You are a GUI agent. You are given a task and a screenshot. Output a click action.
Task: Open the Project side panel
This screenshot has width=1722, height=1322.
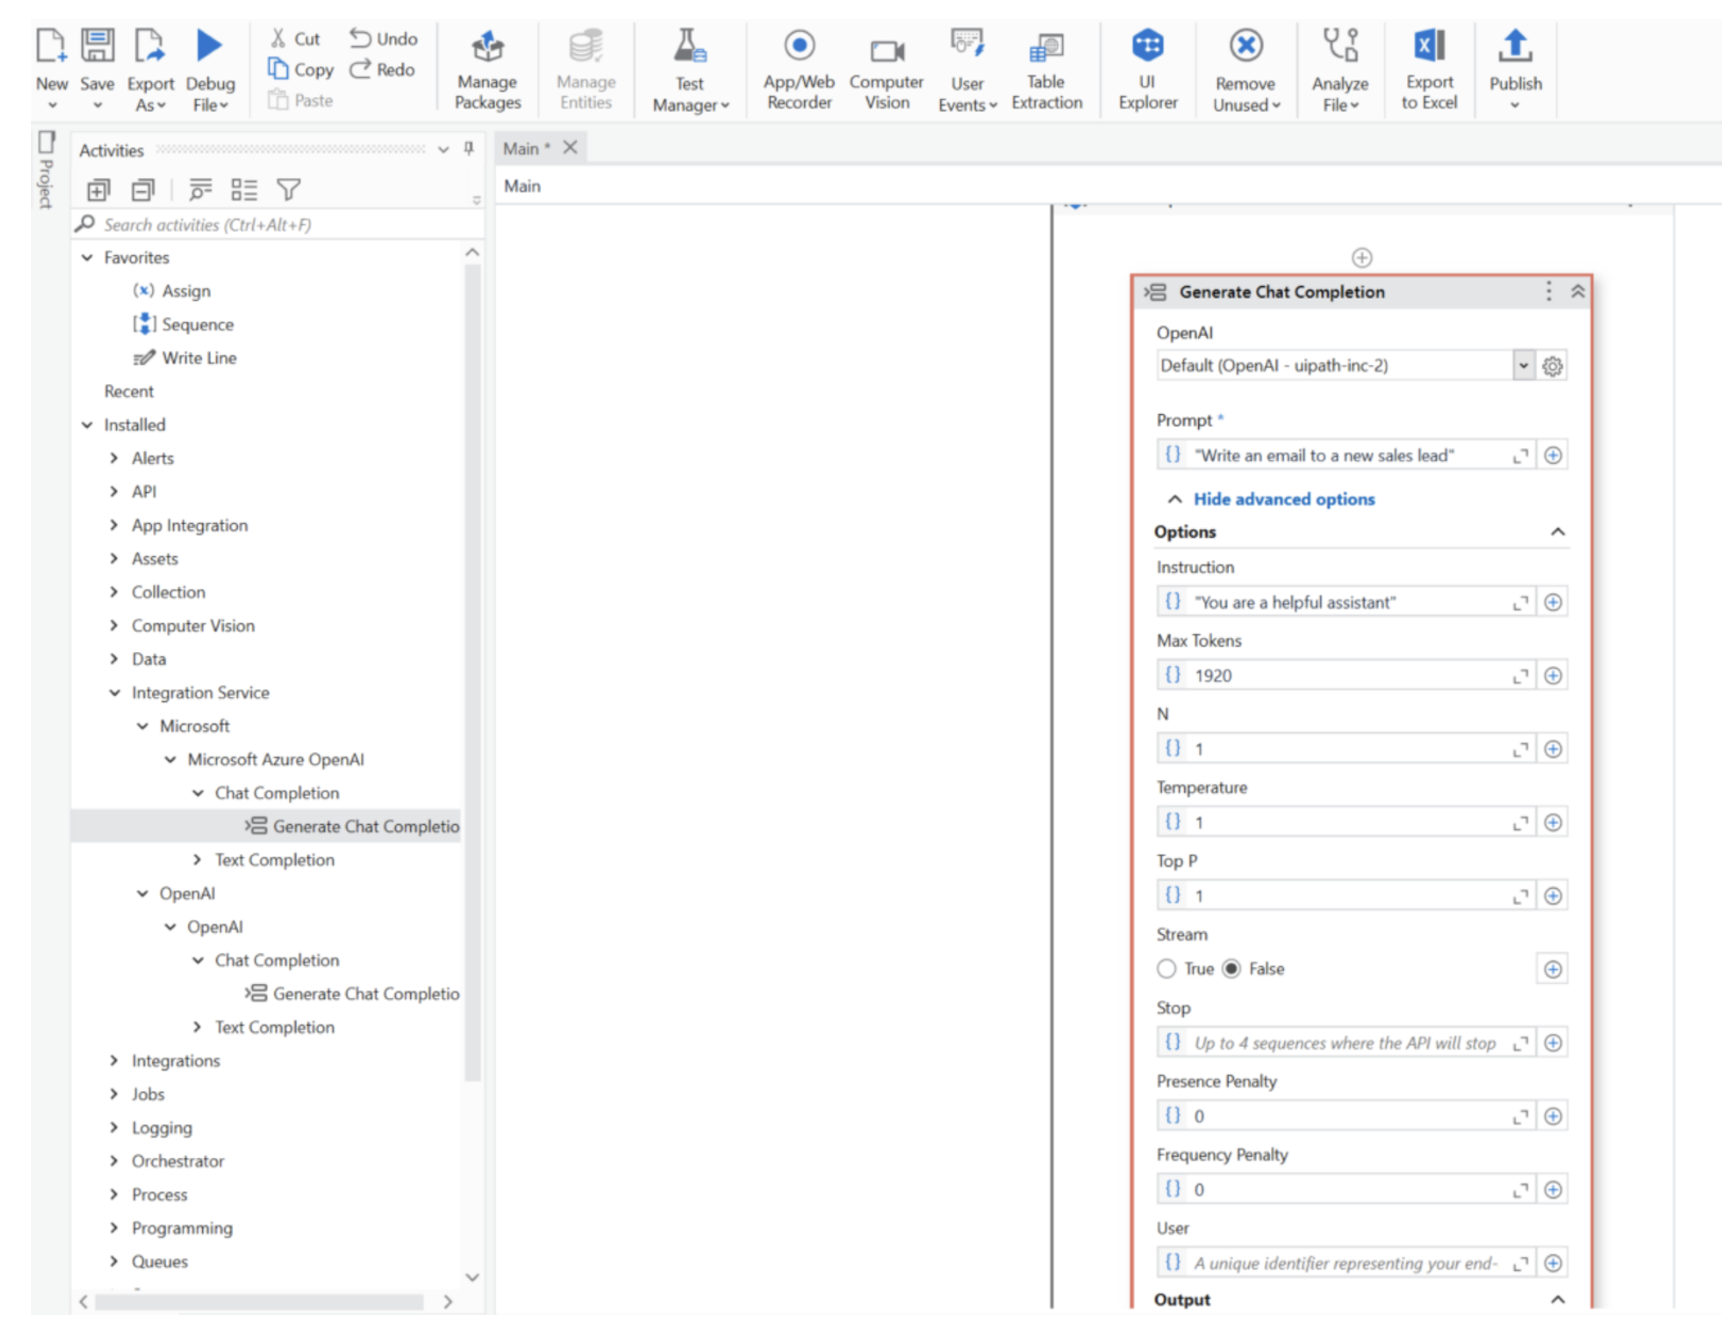(x=46, y=170)
